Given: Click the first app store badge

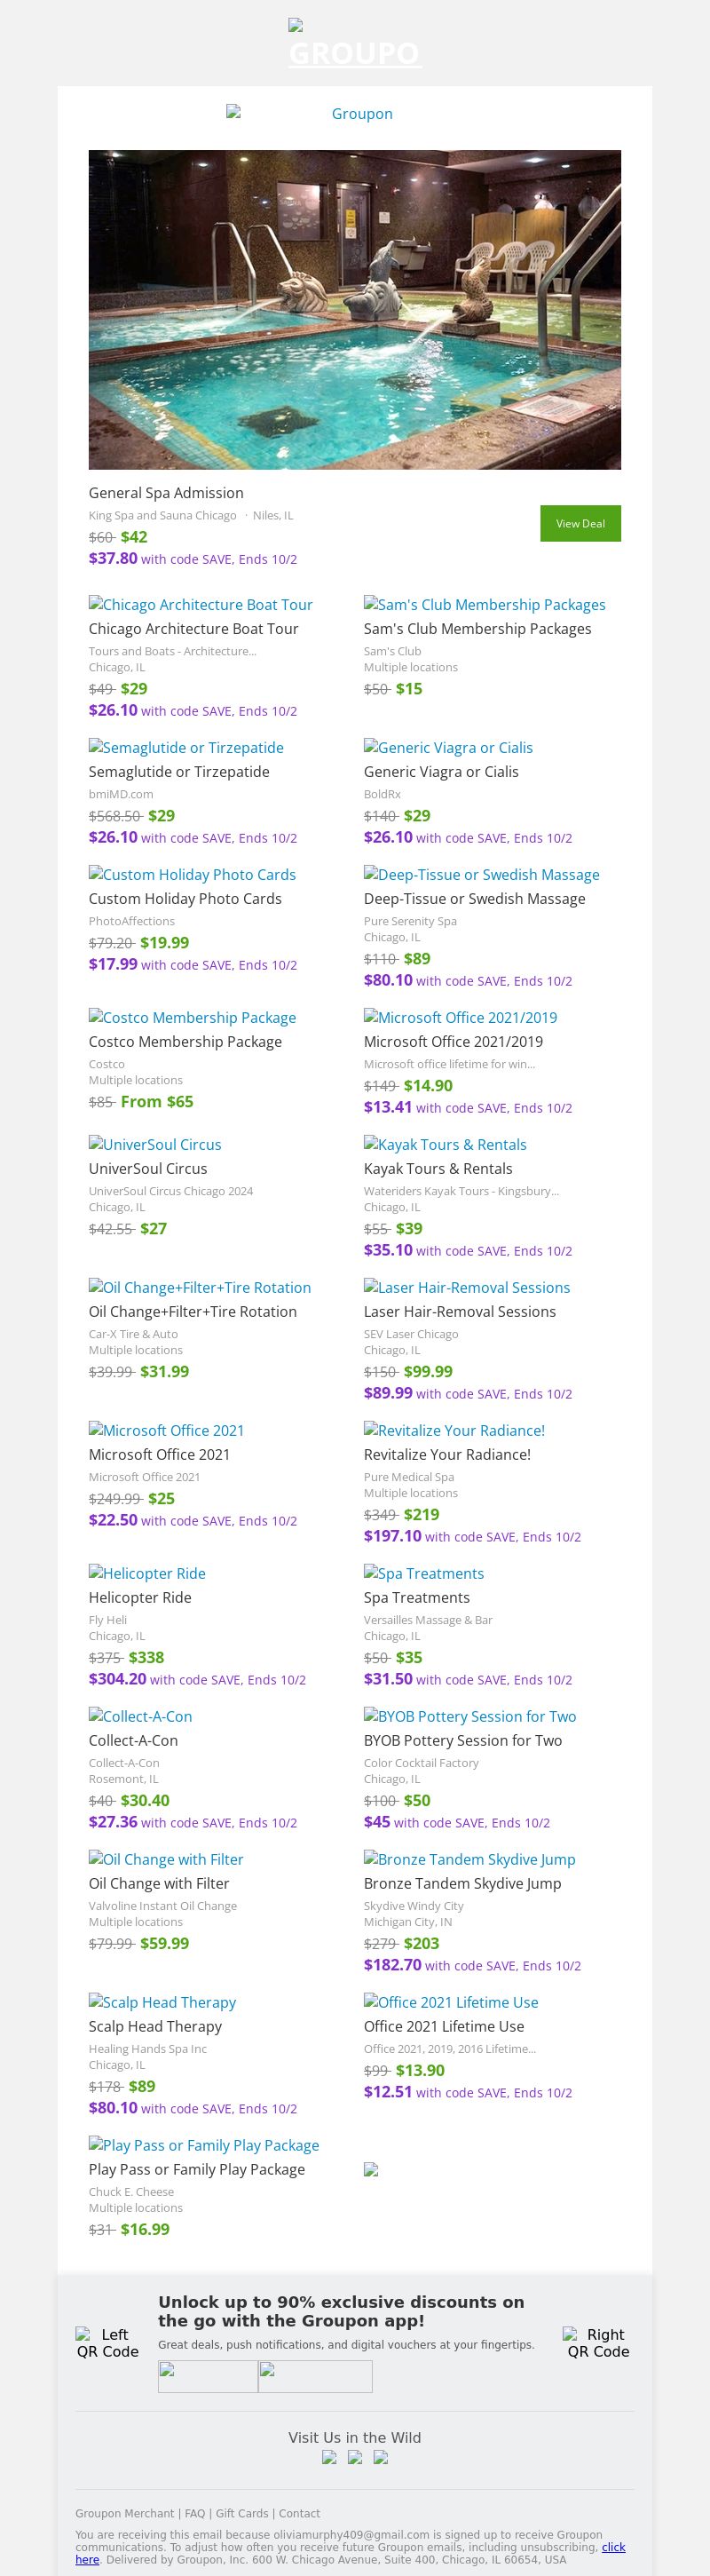Looking at the screenshot, I should click(208, 2376).
